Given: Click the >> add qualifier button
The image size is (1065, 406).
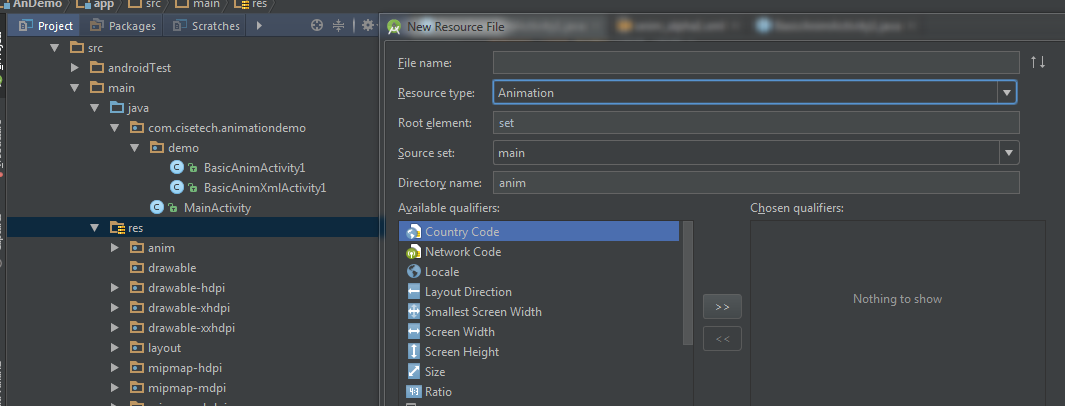Looking at the screenshot, I should 722,306.
